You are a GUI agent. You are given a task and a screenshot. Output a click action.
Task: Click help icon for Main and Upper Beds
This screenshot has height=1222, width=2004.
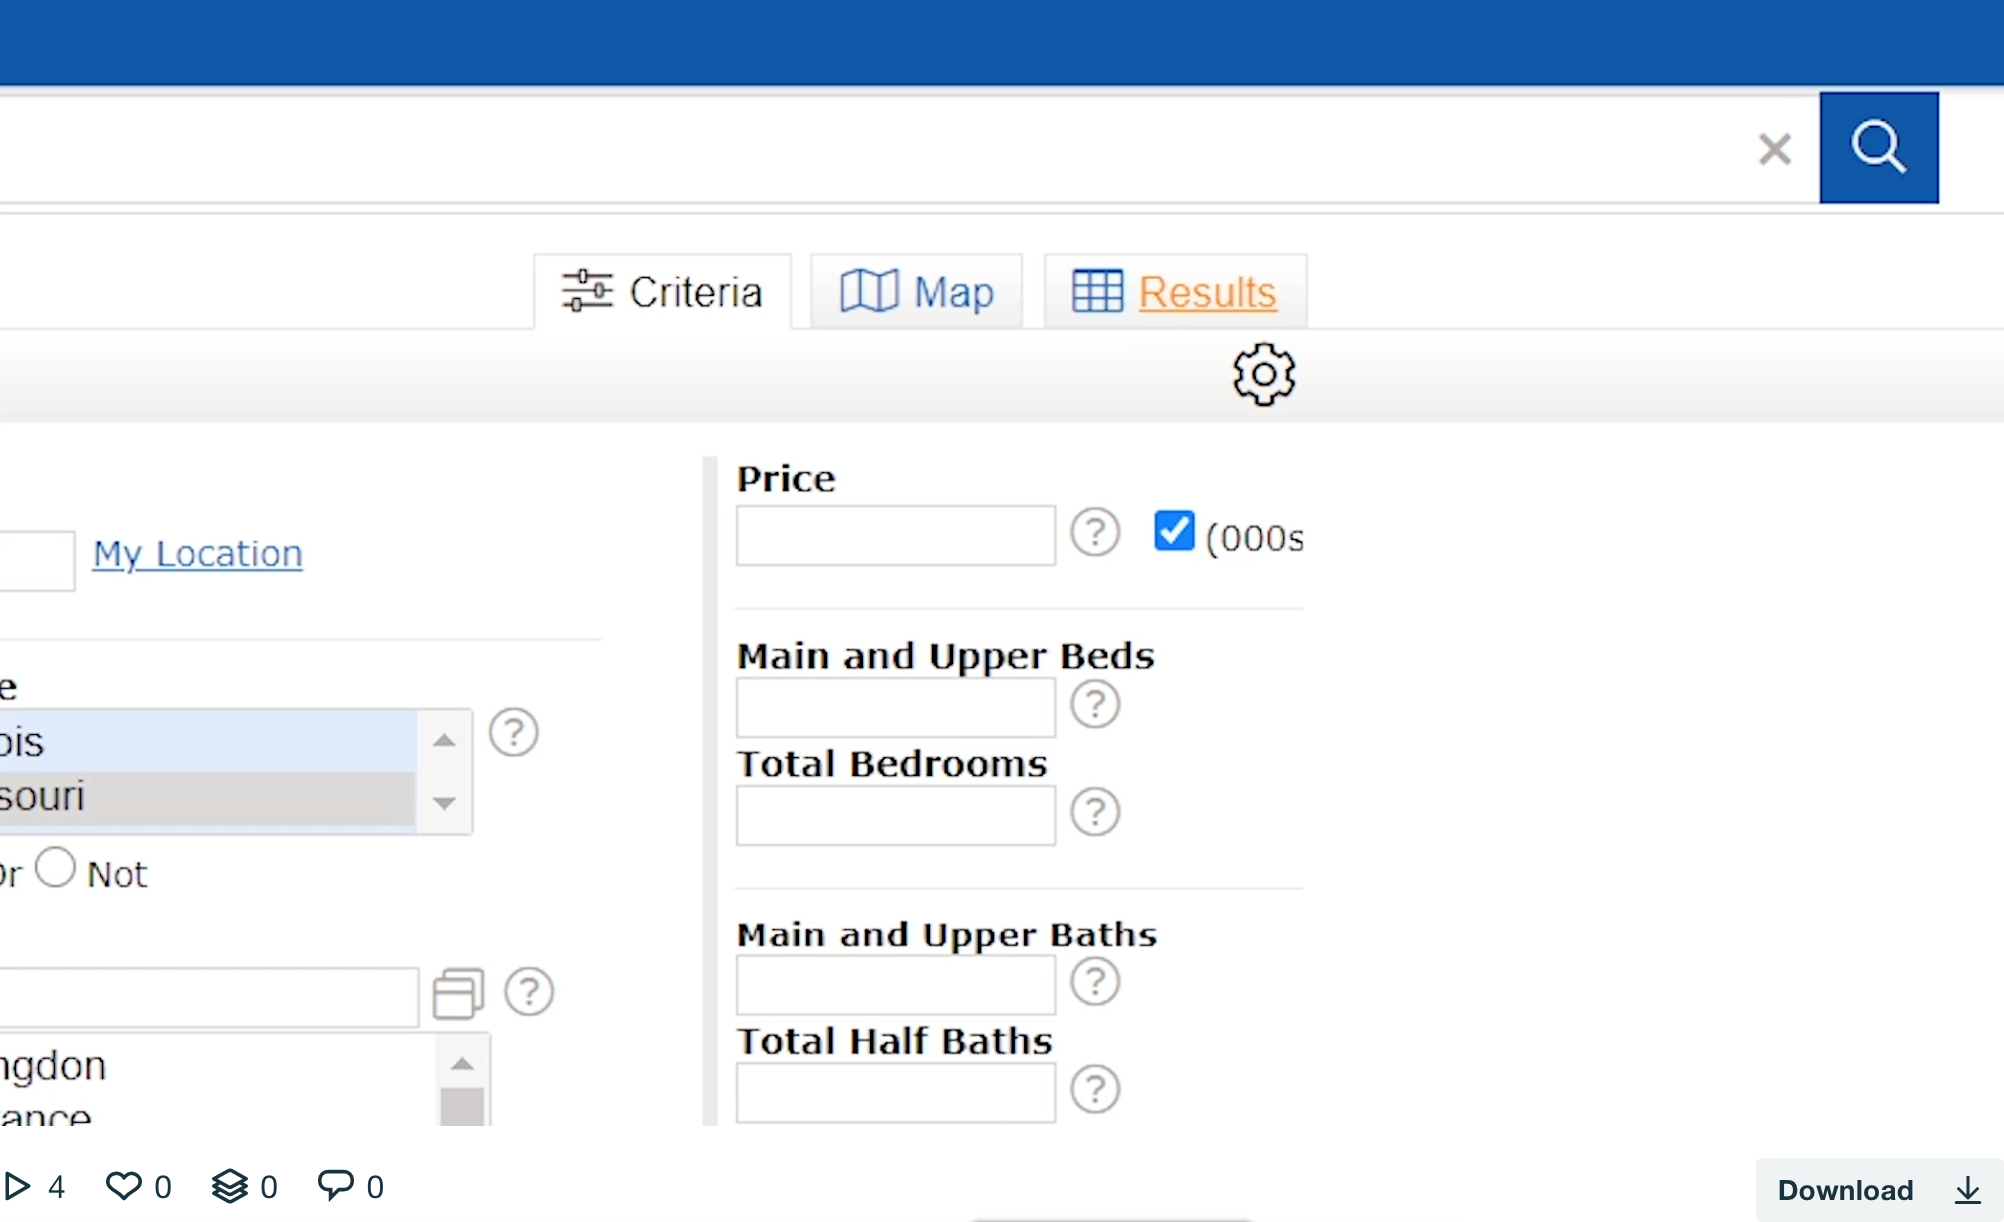[x=1095, y=704]
